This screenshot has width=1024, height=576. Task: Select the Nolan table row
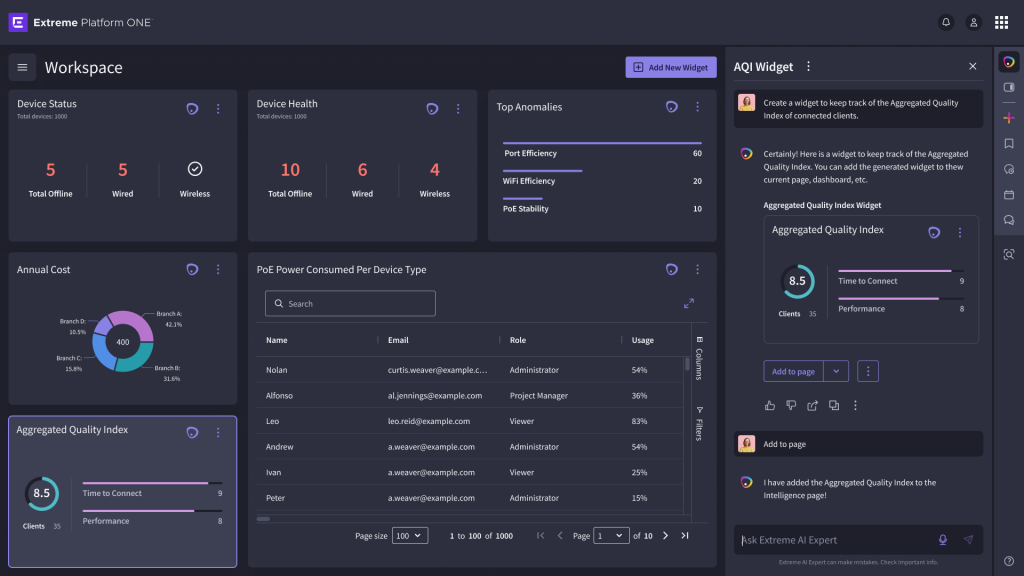[x=470, y=370]
